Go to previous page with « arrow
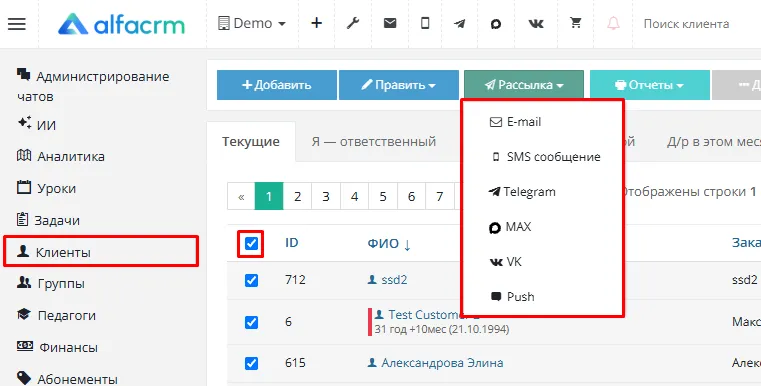761x386 pixels. (x=241, y=196)
